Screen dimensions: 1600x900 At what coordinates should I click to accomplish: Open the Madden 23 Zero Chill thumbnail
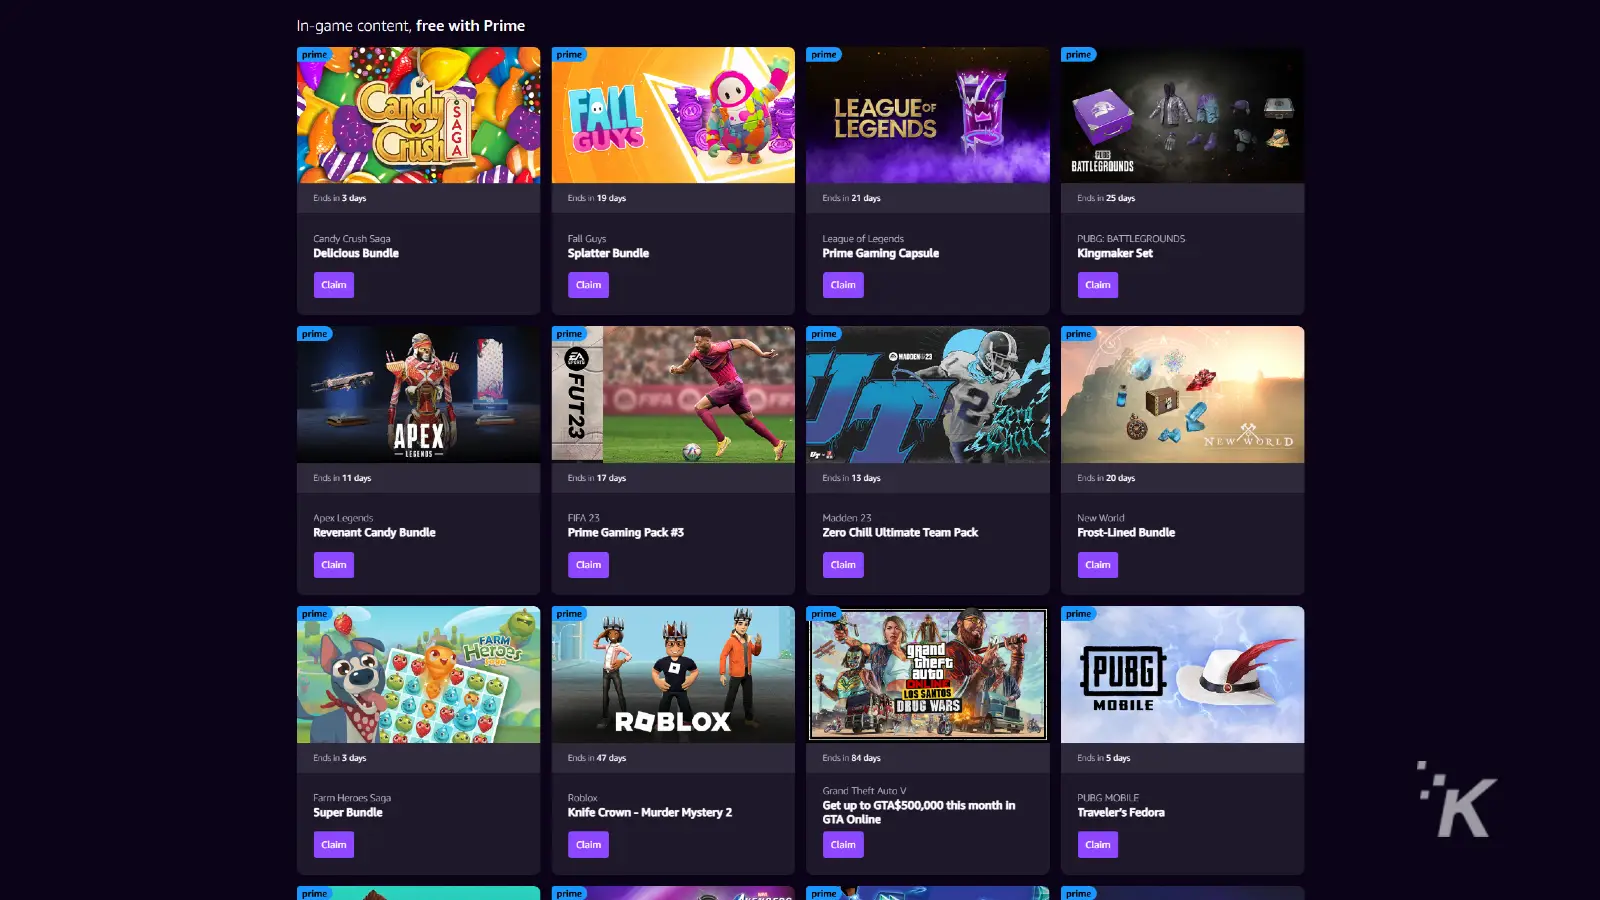click(928, 394)
